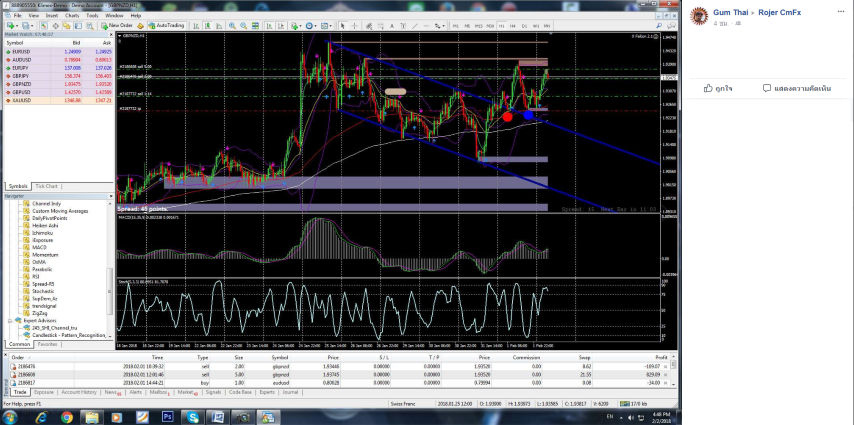Select the ZigZag indicator in Navigator
Screen dimensions: 854x425
pos(39,313)
